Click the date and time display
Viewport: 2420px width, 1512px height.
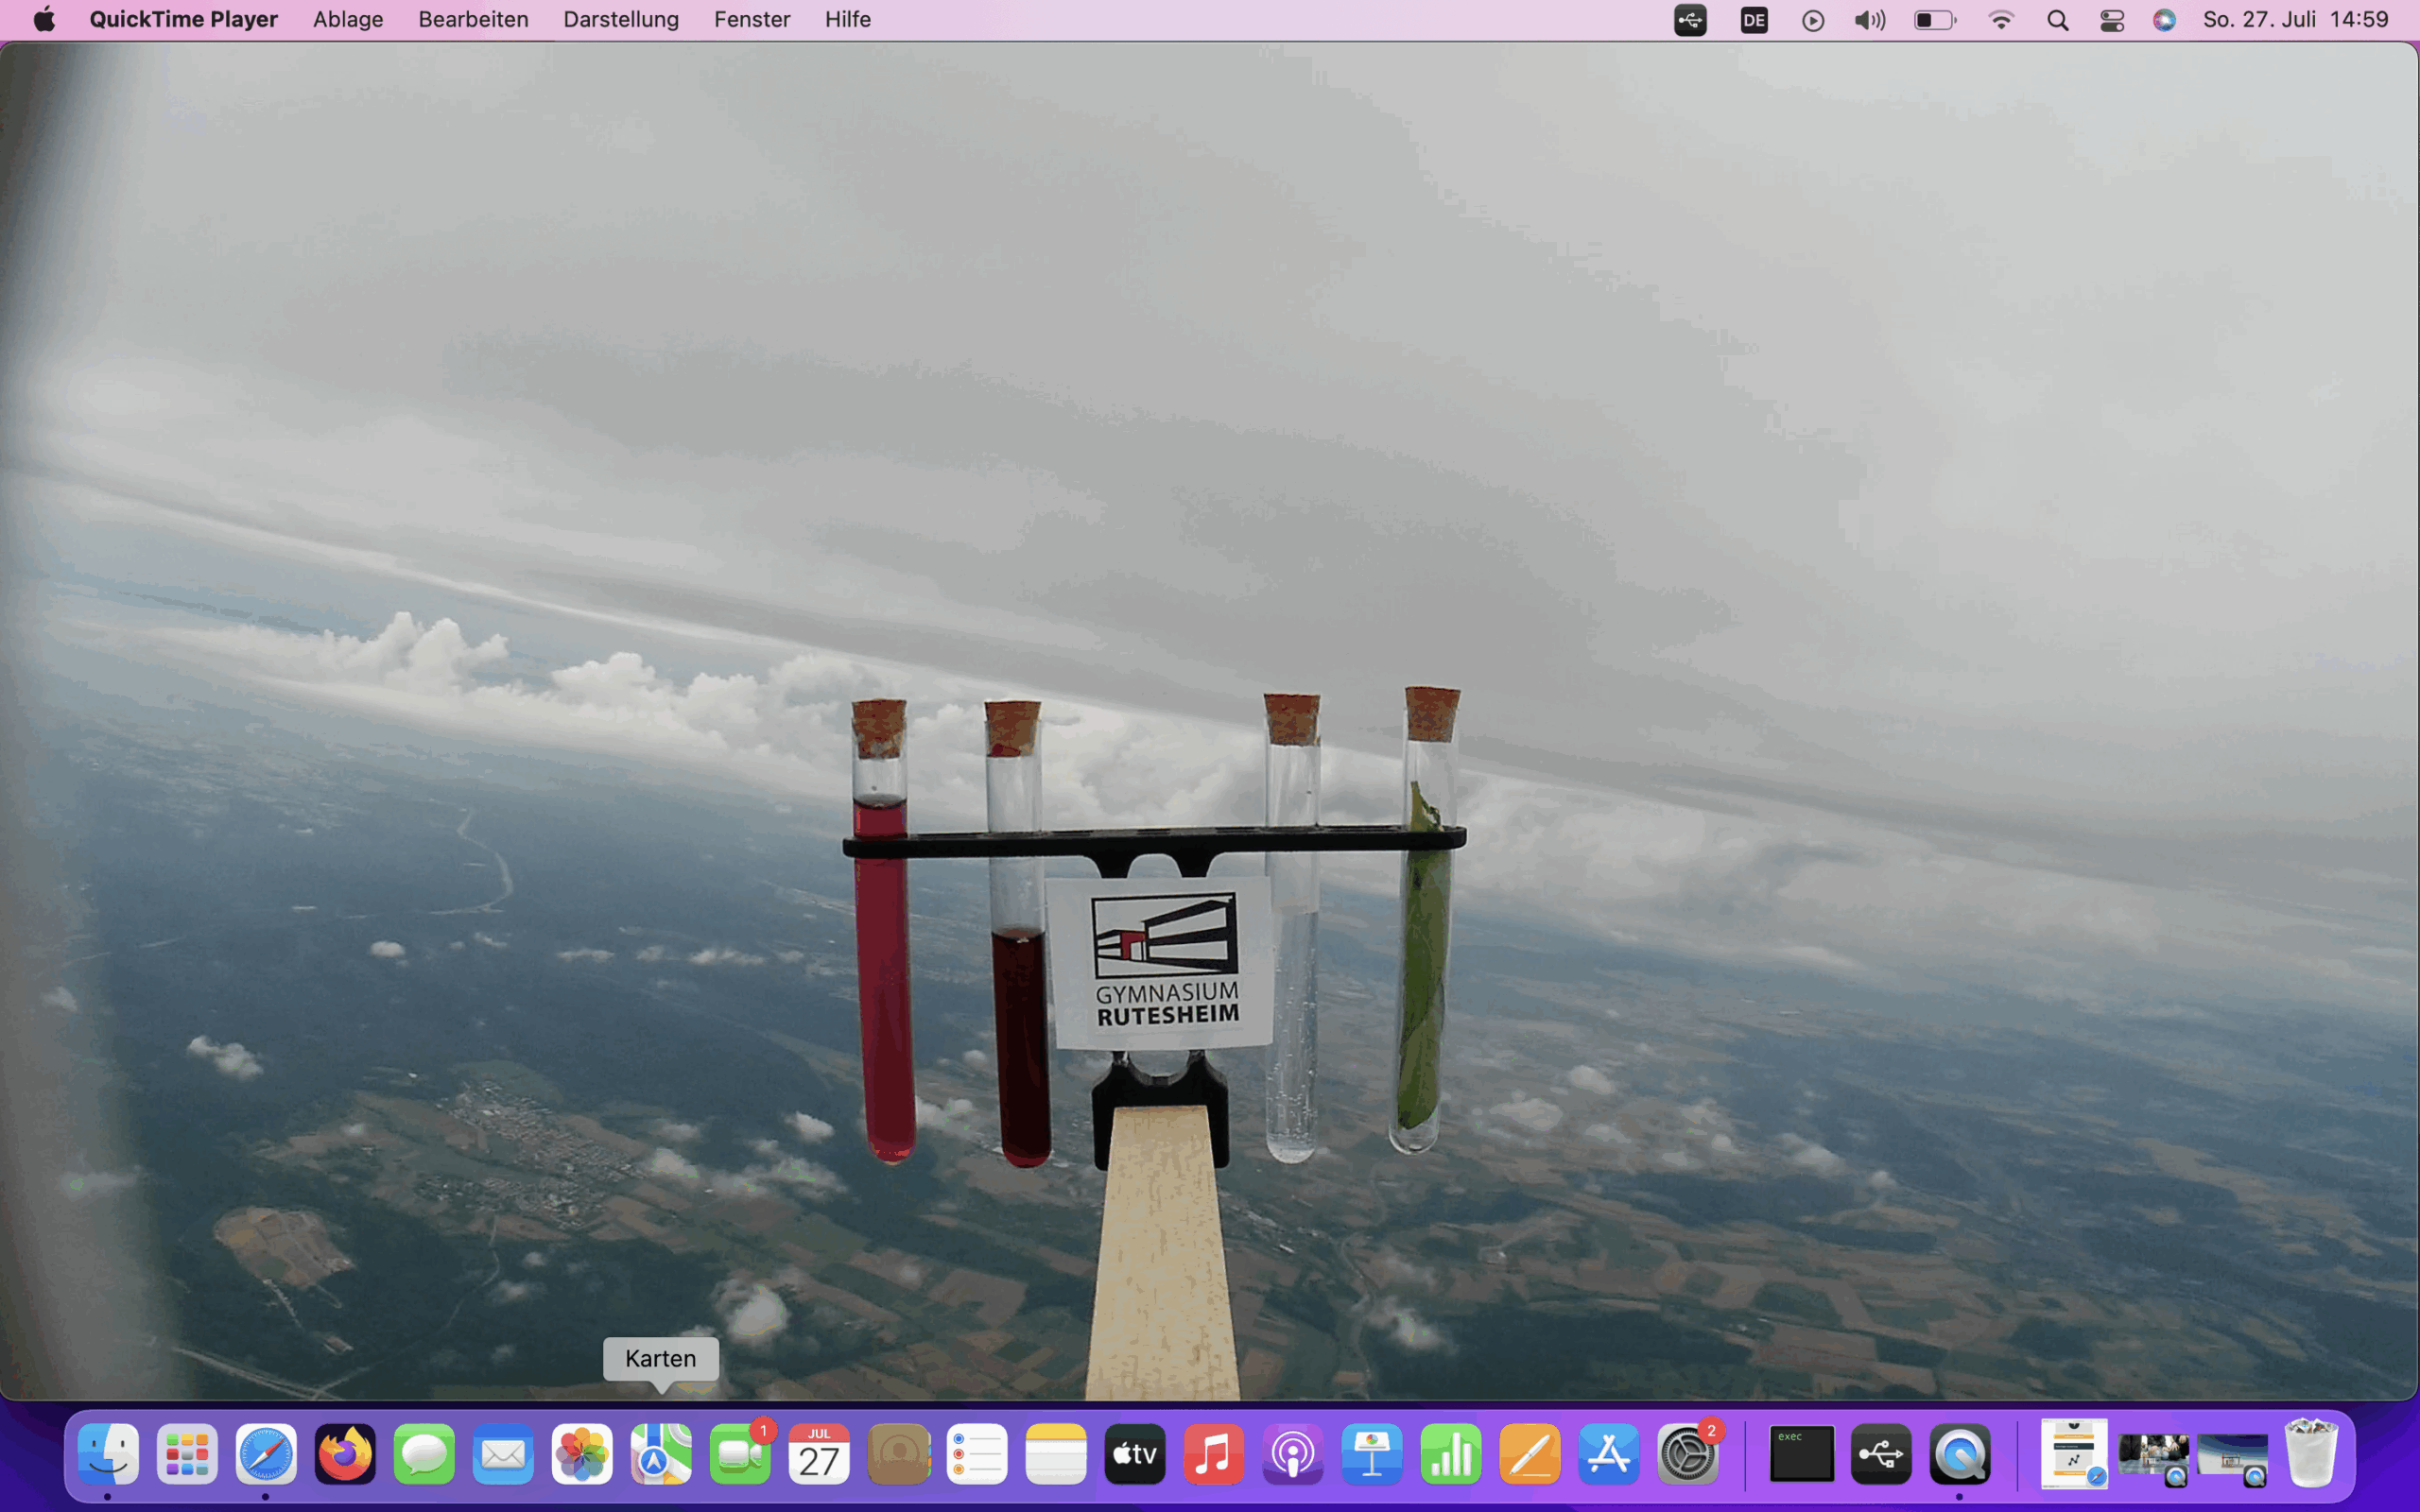(2295, 19)
